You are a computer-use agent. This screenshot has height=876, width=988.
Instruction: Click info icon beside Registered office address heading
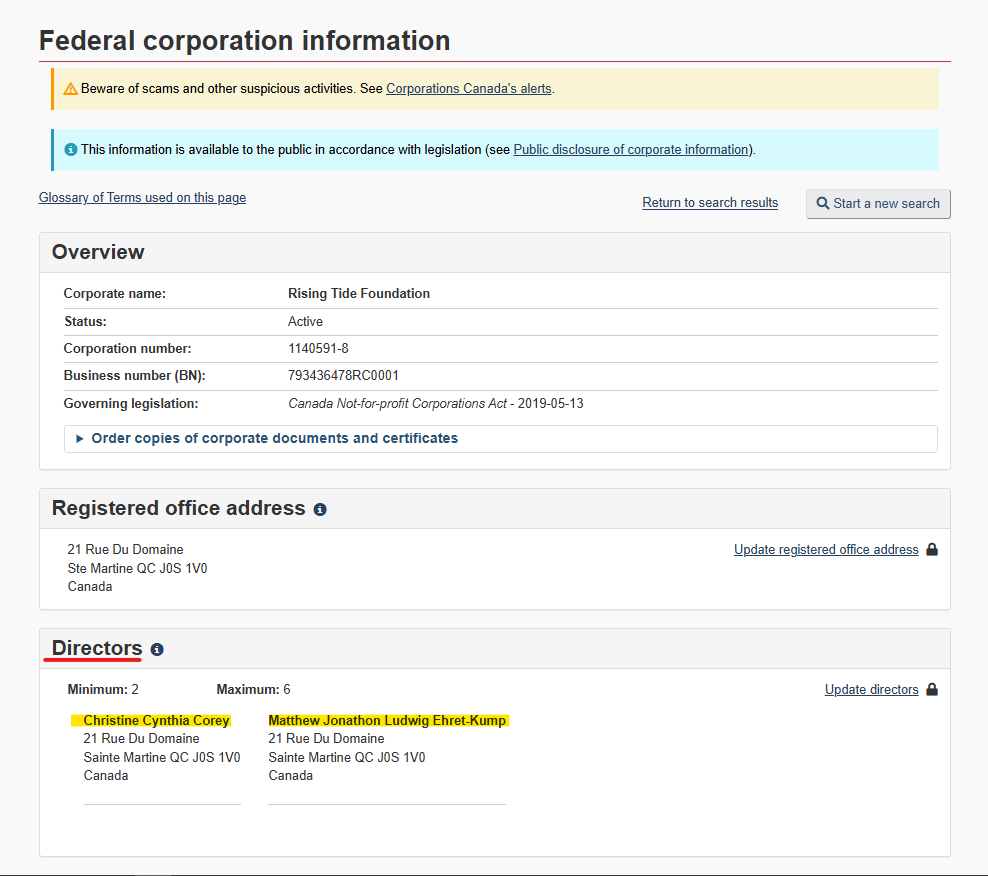point(320,509)
